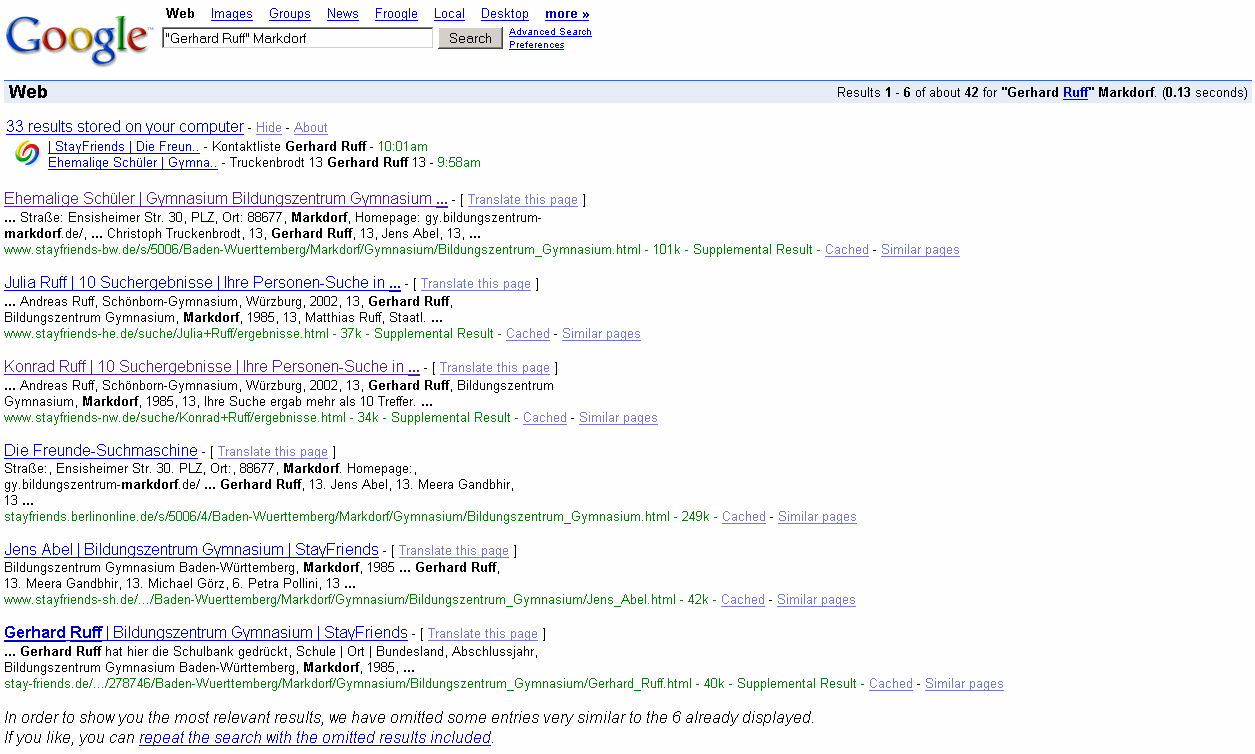
Task: Open Cached copy of stayfriends-nw.de result
Action: point(545,418)
